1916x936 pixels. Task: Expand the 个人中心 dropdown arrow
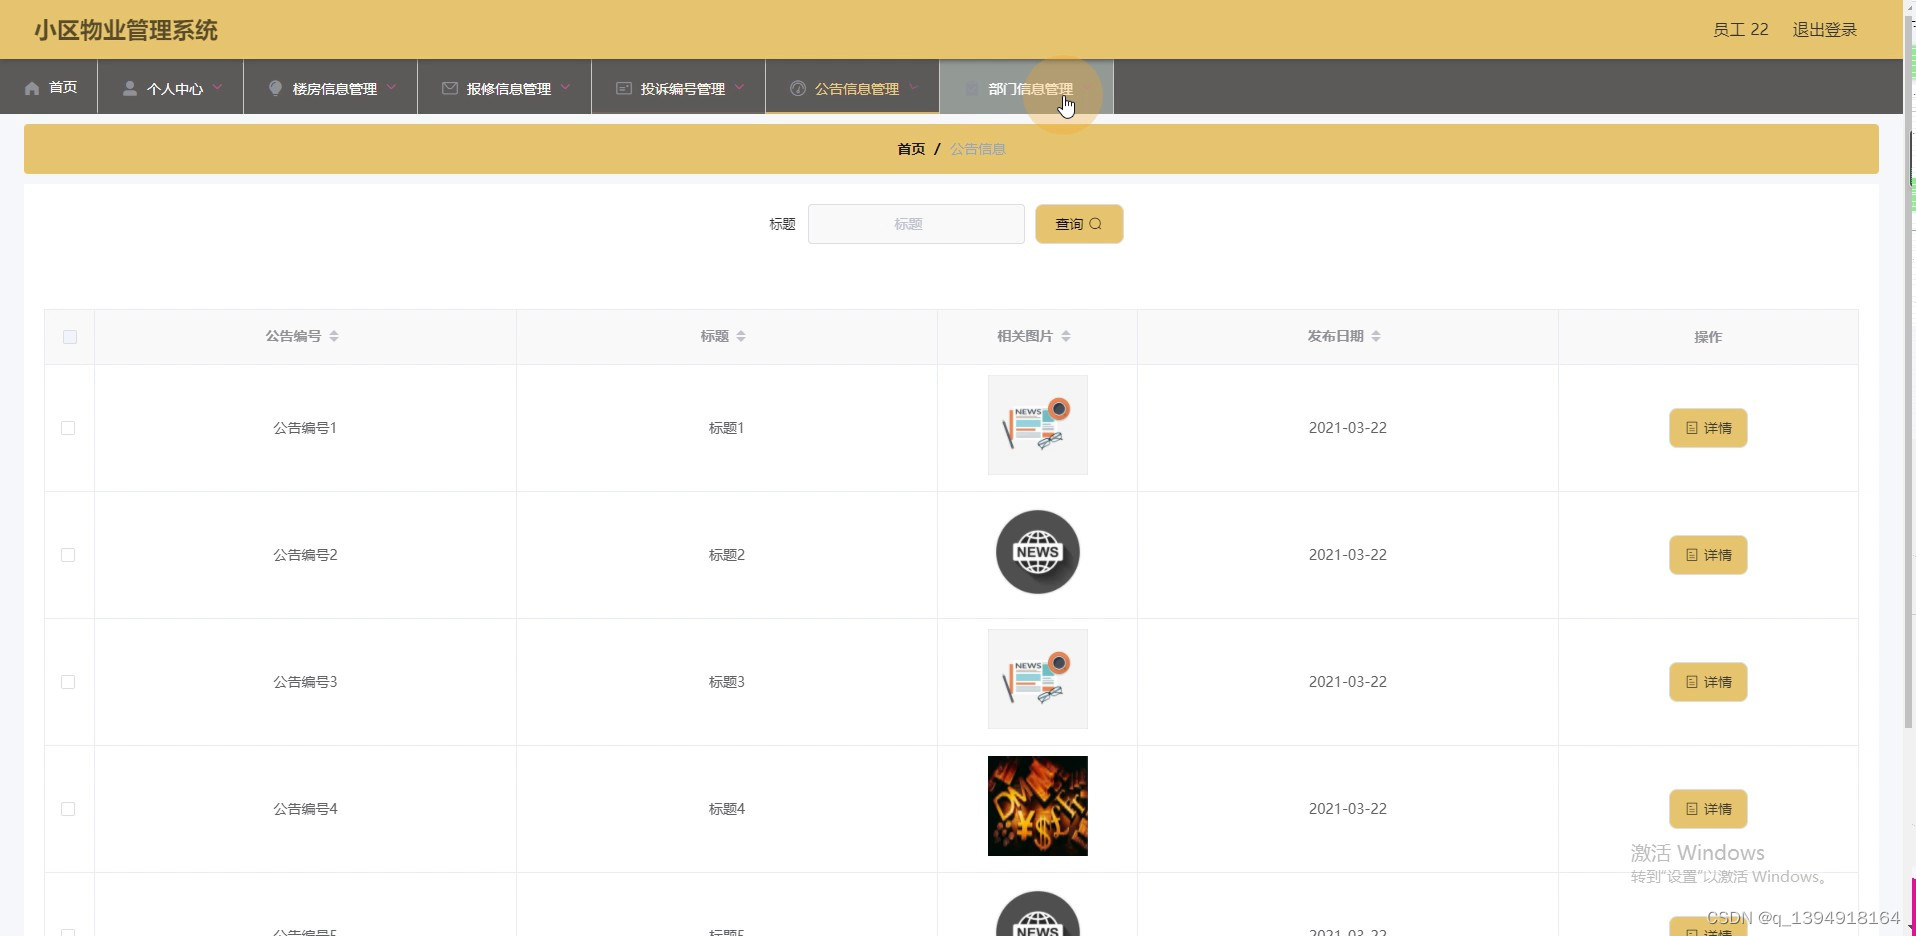pyautogui.click(x=217, y=87)
